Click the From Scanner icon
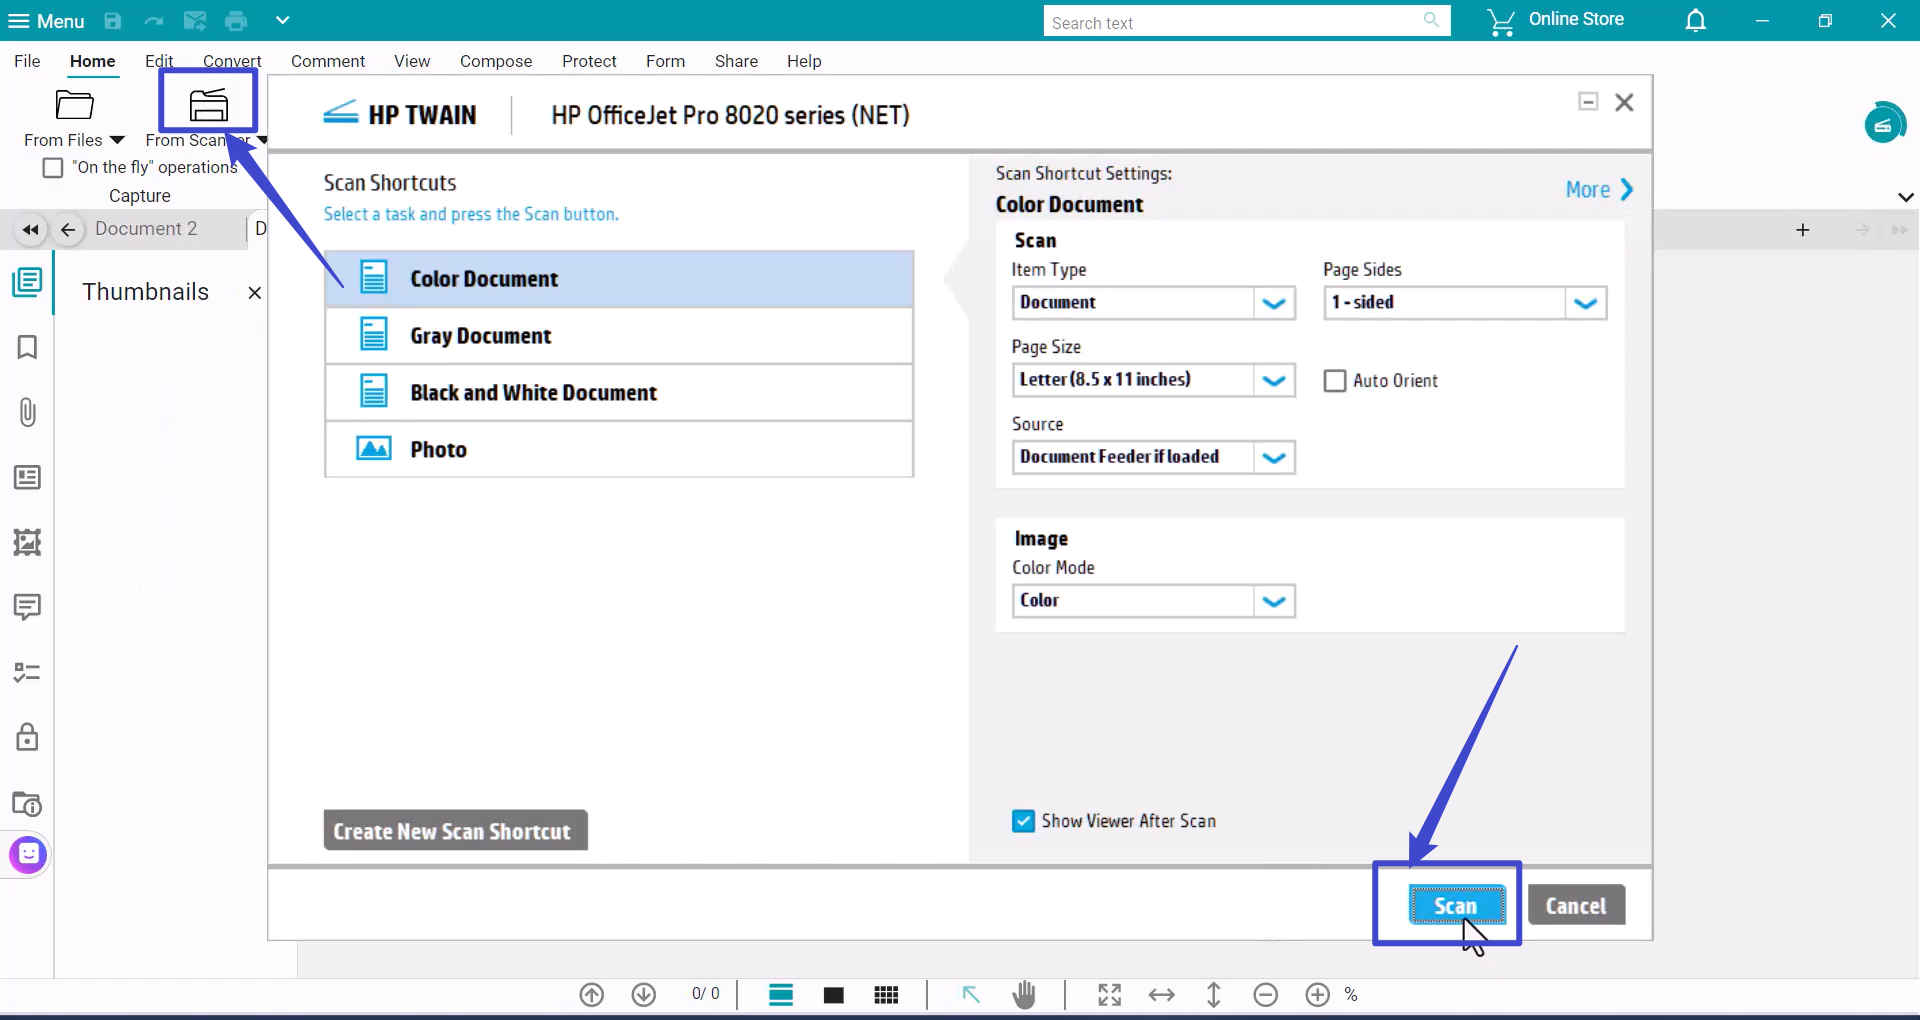 [208, 104]
